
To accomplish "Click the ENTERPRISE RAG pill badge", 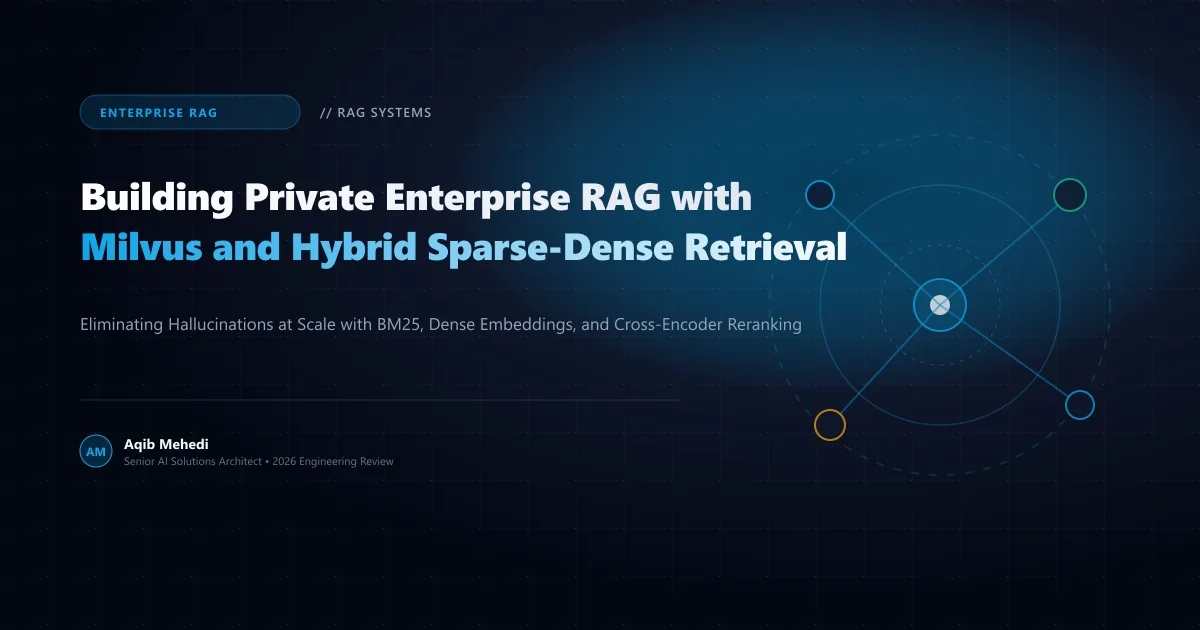I will [x=190, y=112].
